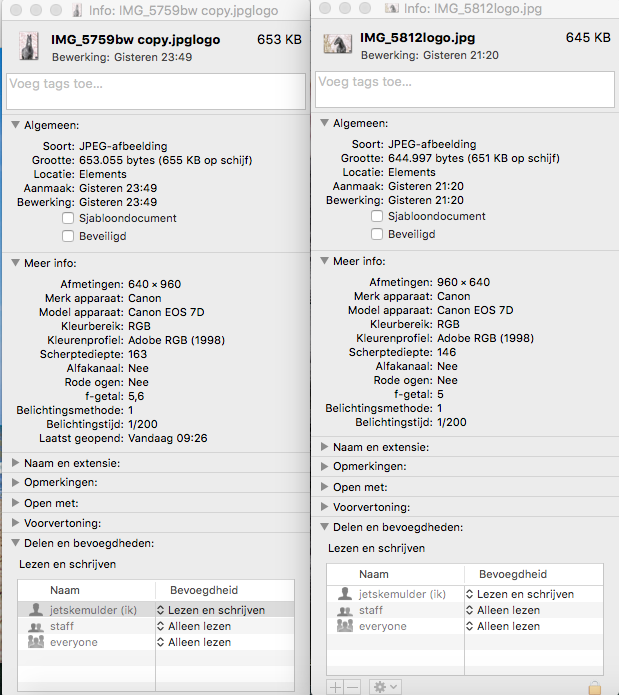Click the title bar proxy icon of IMG_5812logo.jpg

392,8
